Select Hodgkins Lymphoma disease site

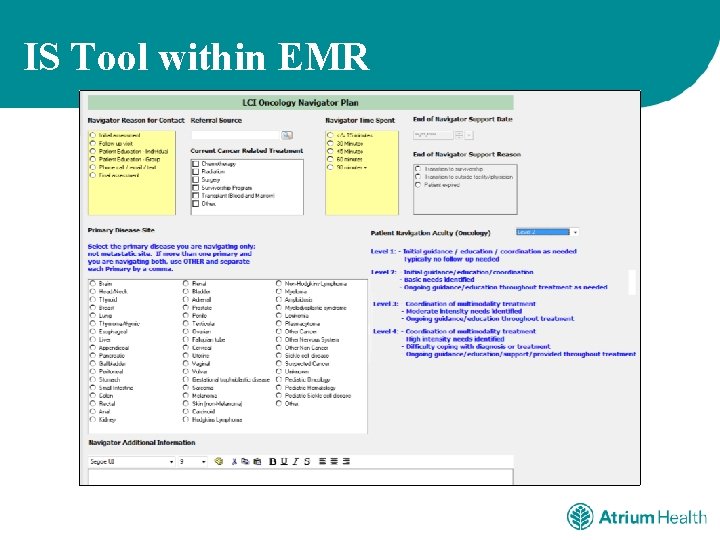coord(186,419)
